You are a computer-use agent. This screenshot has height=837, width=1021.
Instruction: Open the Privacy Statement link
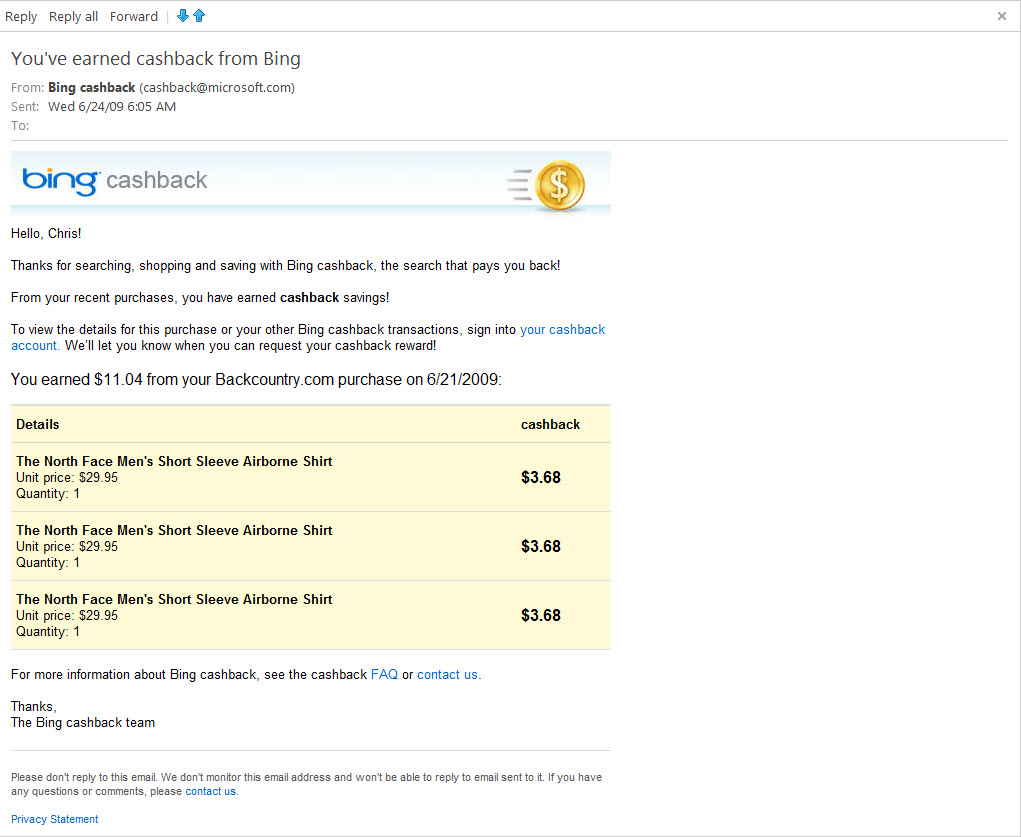(55, 820)
